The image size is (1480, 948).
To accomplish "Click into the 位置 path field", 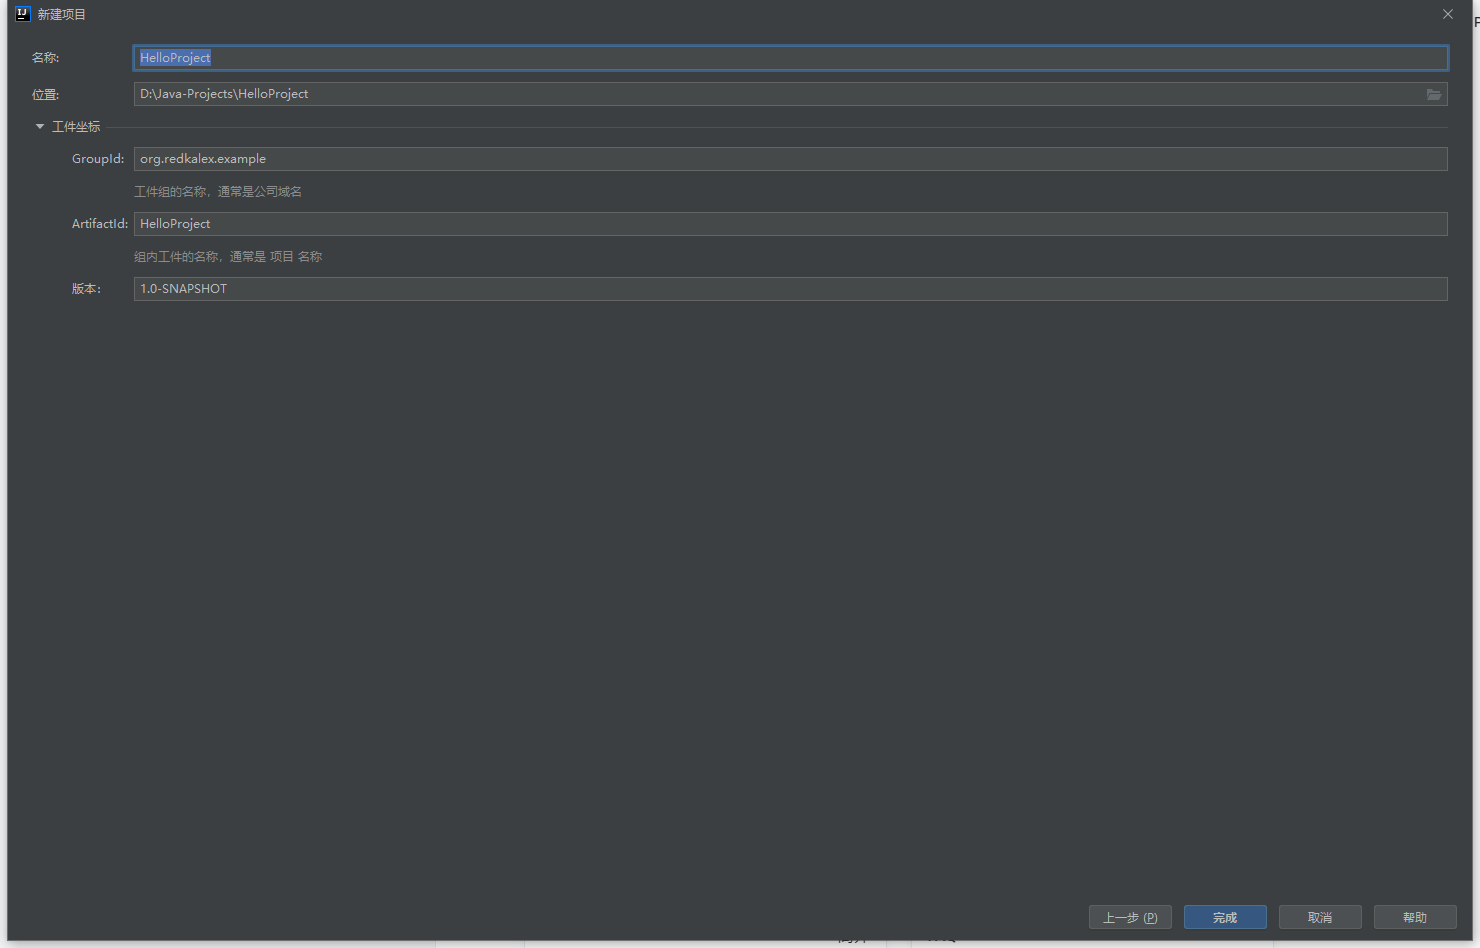I will point(780,94).
